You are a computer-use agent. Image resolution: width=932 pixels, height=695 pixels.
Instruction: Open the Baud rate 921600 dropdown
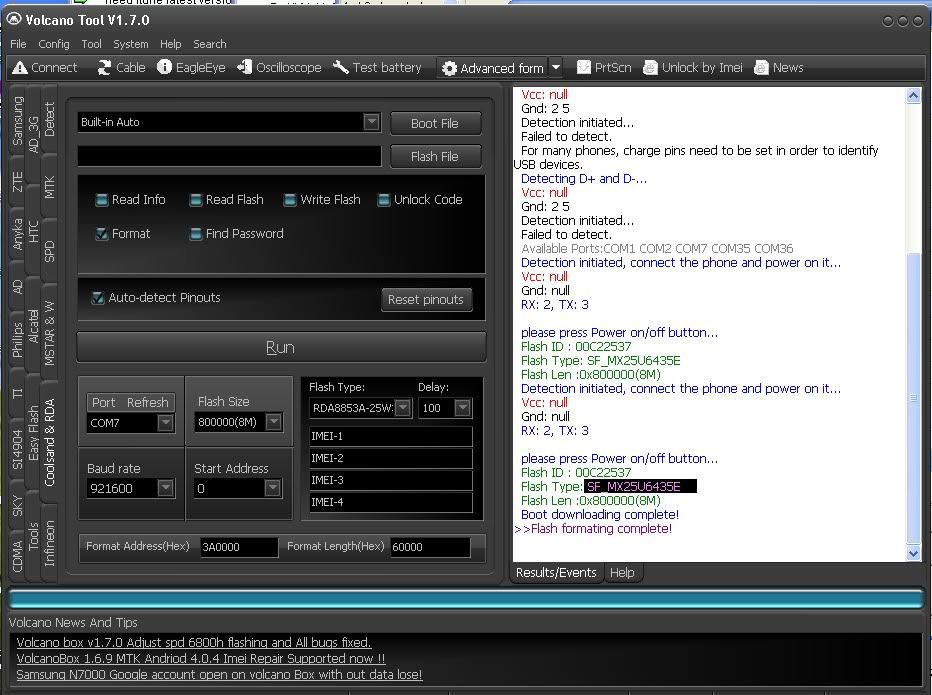pos(165,488)
